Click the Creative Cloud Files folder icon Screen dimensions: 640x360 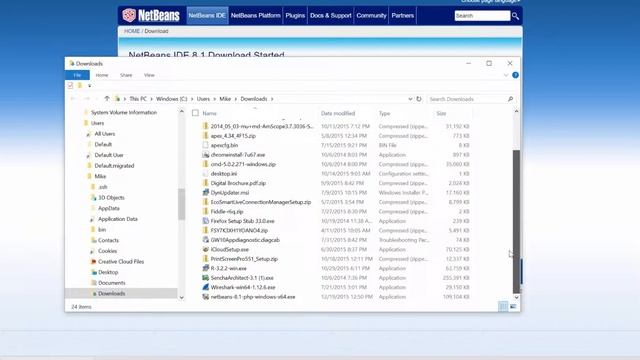click(93, 261)
